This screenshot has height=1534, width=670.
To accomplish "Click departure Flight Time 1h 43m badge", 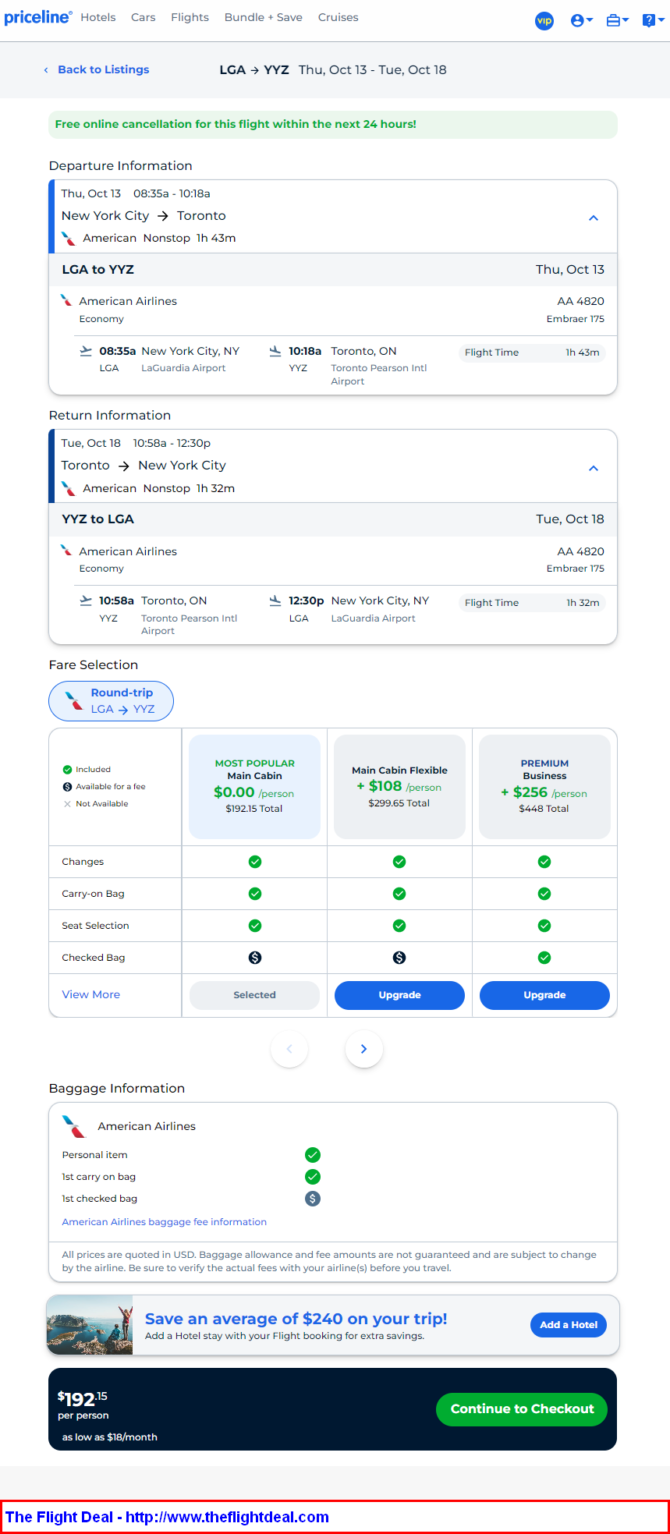I will pyautogui.click(x=532, y=352).
